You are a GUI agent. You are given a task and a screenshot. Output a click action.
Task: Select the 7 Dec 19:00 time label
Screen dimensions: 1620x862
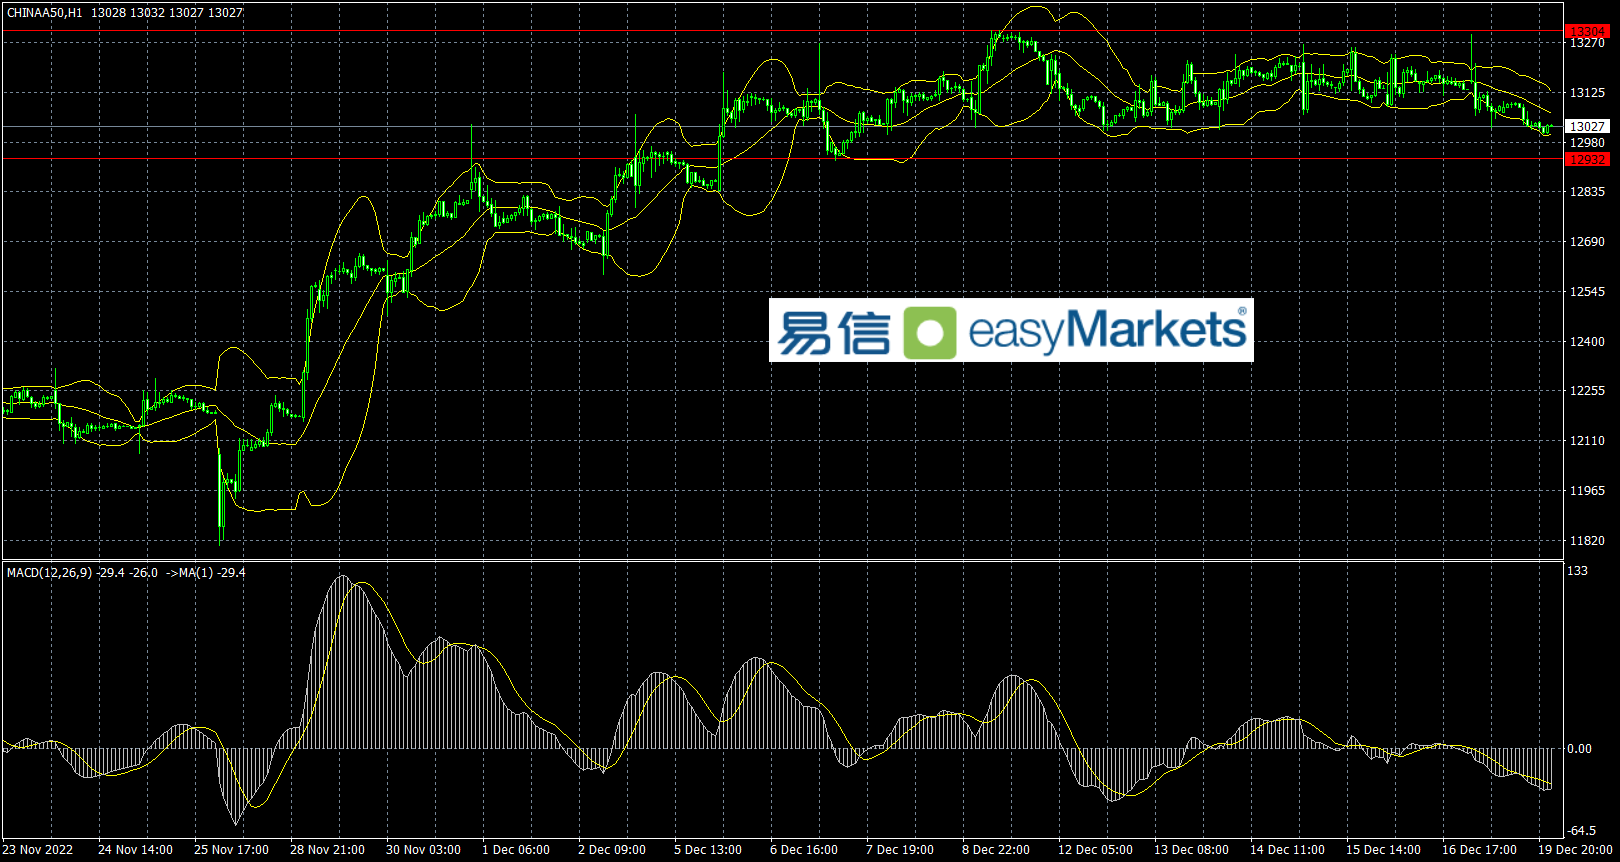point(900,850)
